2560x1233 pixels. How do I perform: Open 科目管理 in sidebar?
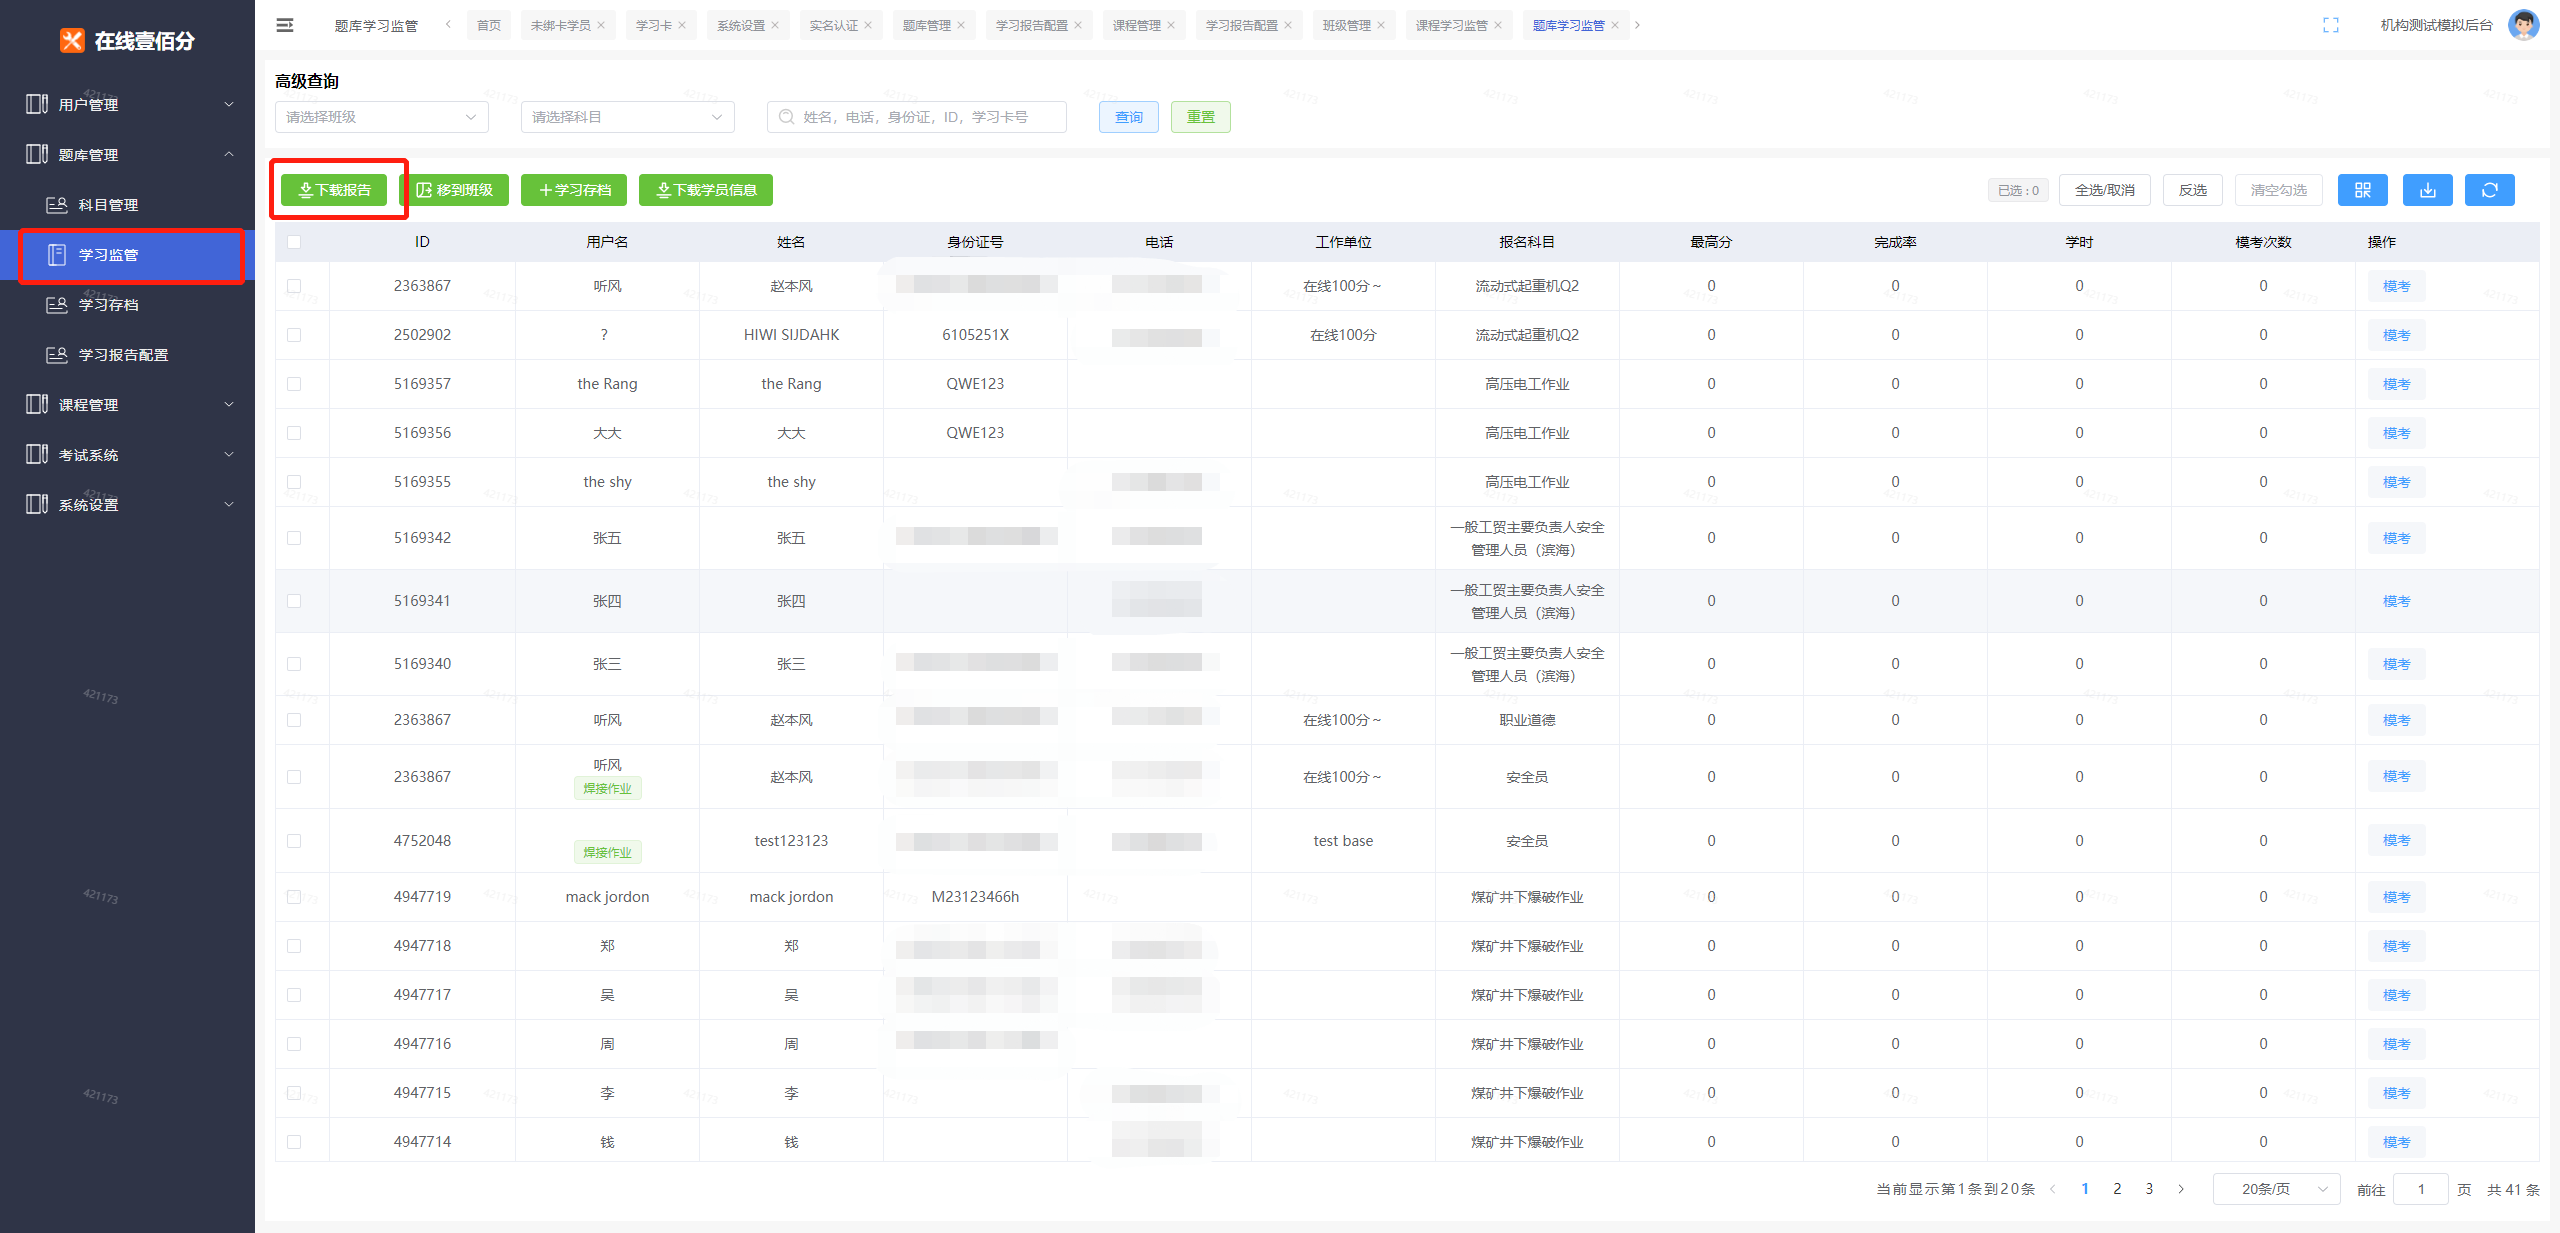coord(127,204)
